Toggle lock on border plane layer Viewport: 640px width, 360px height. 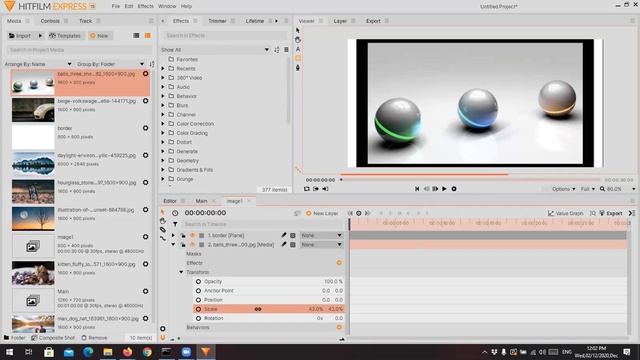183,236
